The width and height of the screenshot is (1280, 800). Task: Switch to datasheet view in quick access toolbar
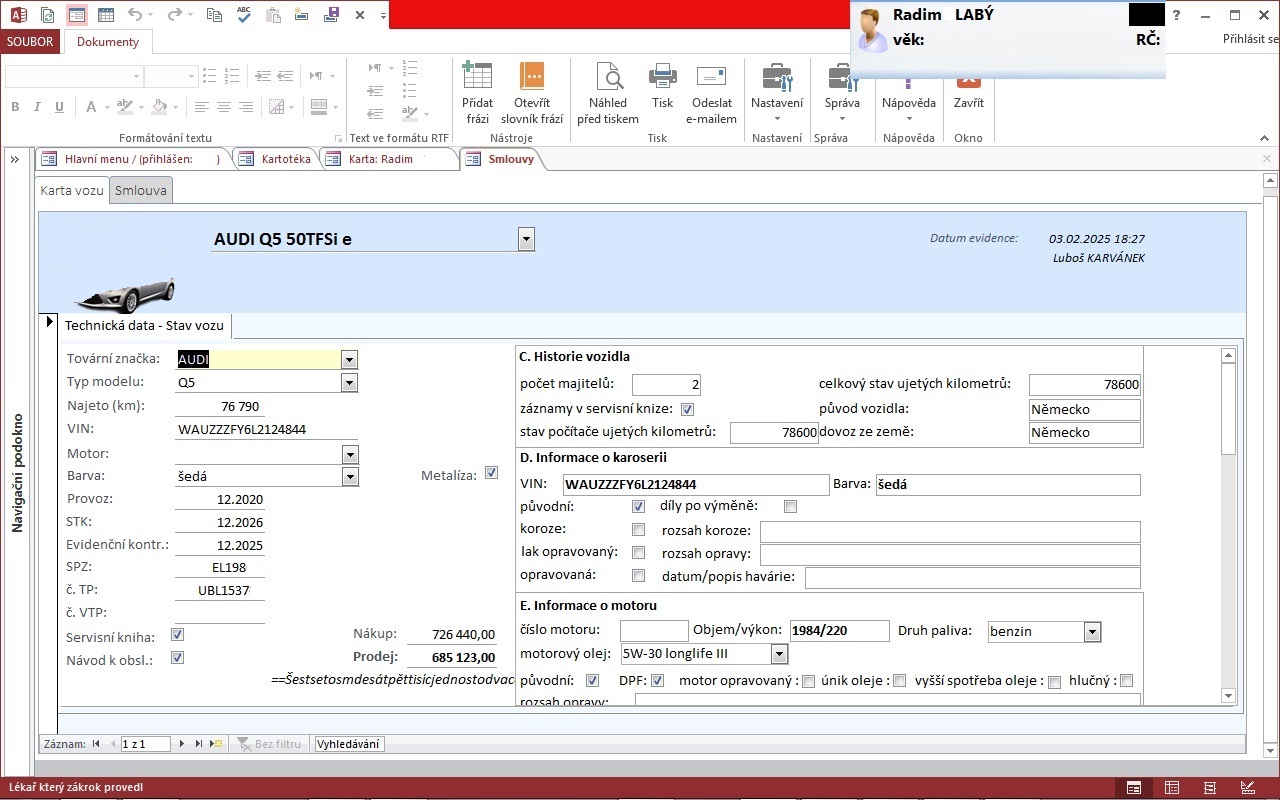(106, 15)
